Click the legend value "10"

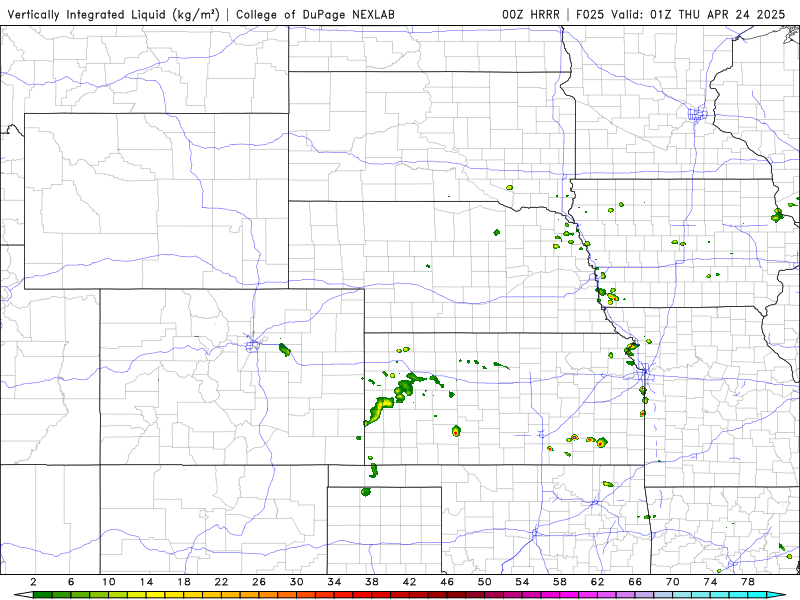tap(109, 582)
